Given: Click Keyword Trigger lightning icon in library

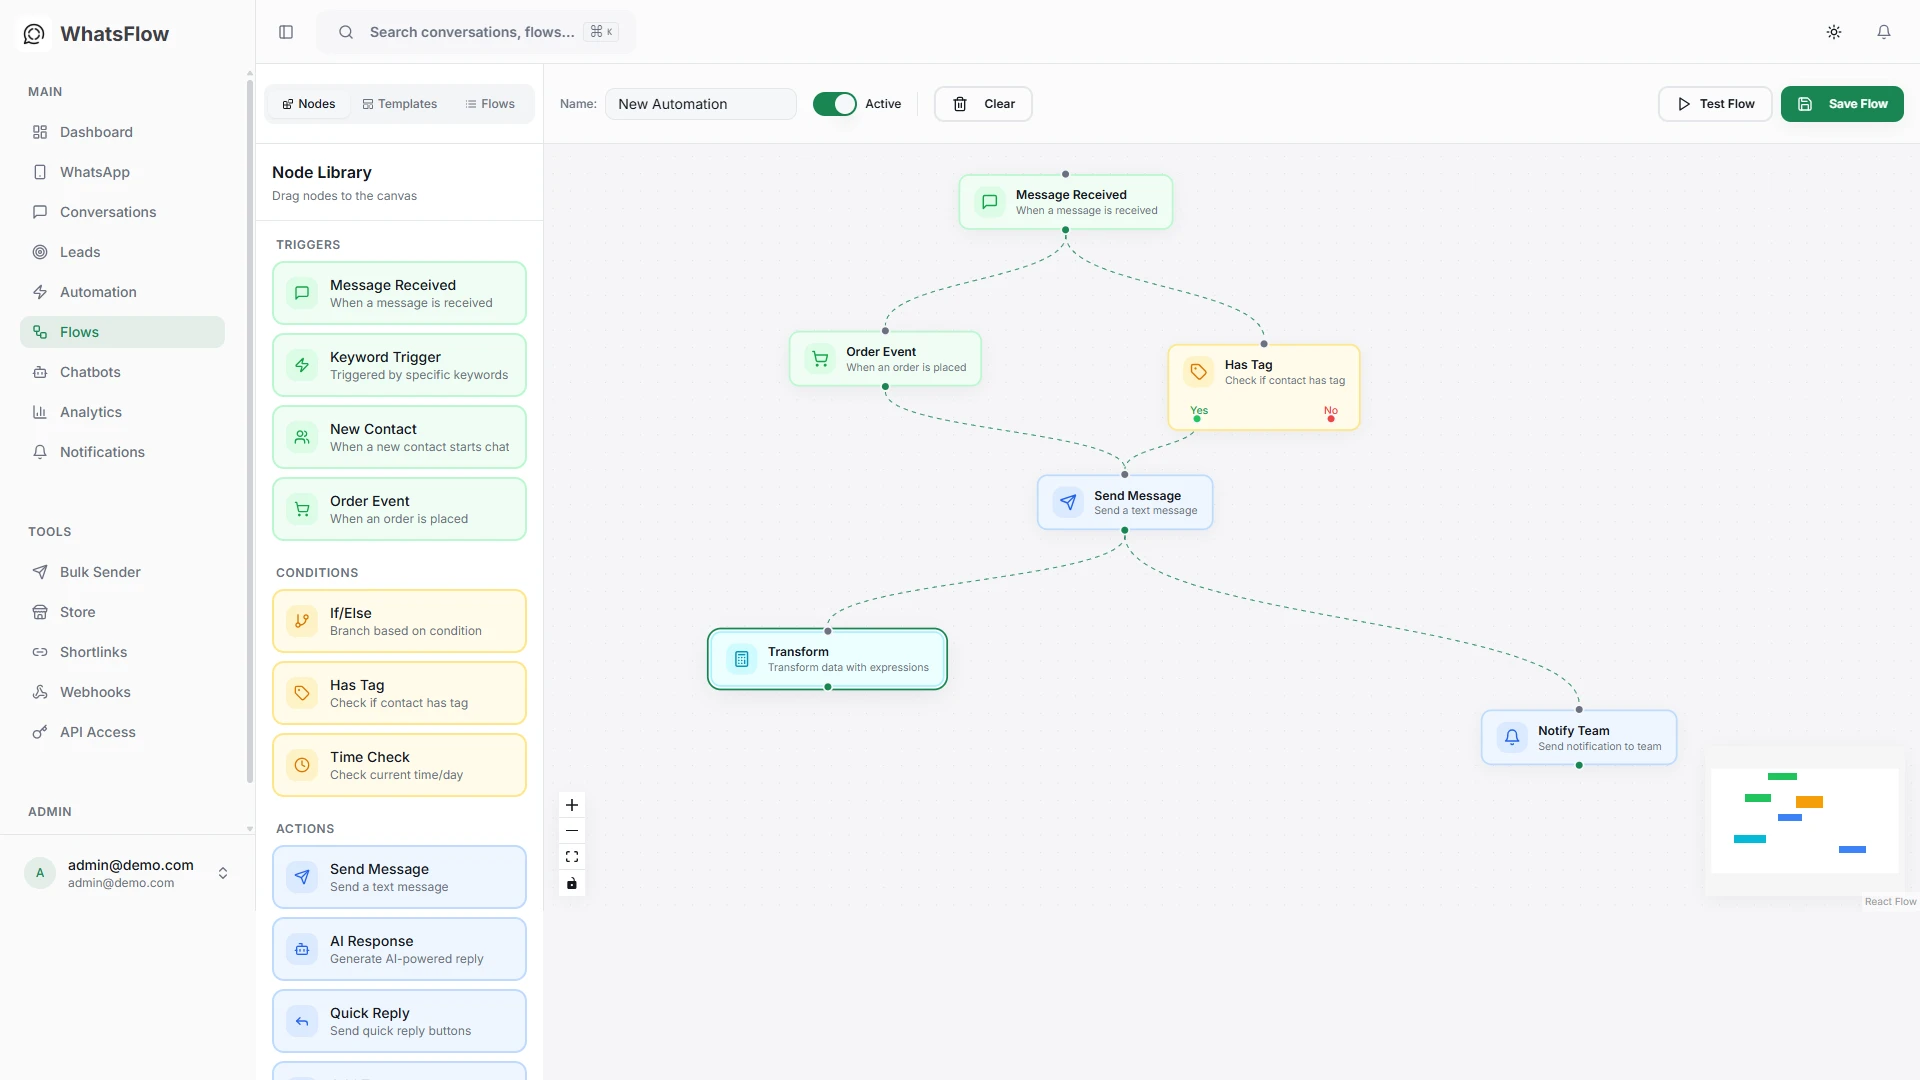Looking at the screenshot, I should (302, 365).
